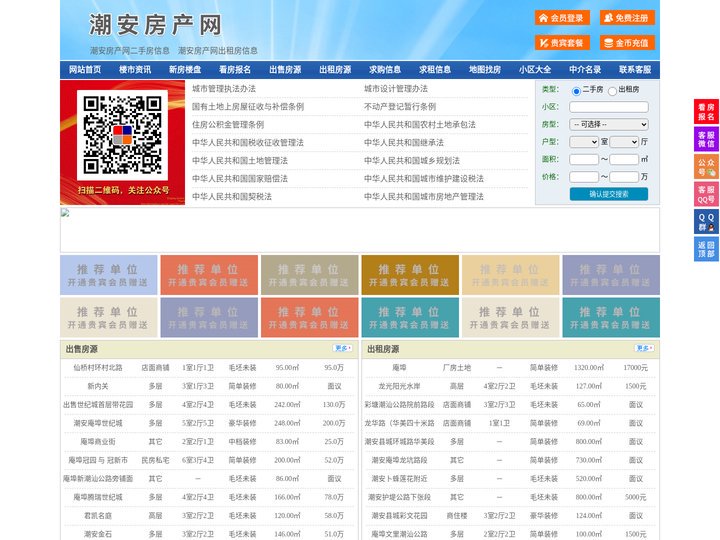Viewport: 720px width, 540px height.
Task: Open 出售房源 nav item
Action: tap(285, 70)
